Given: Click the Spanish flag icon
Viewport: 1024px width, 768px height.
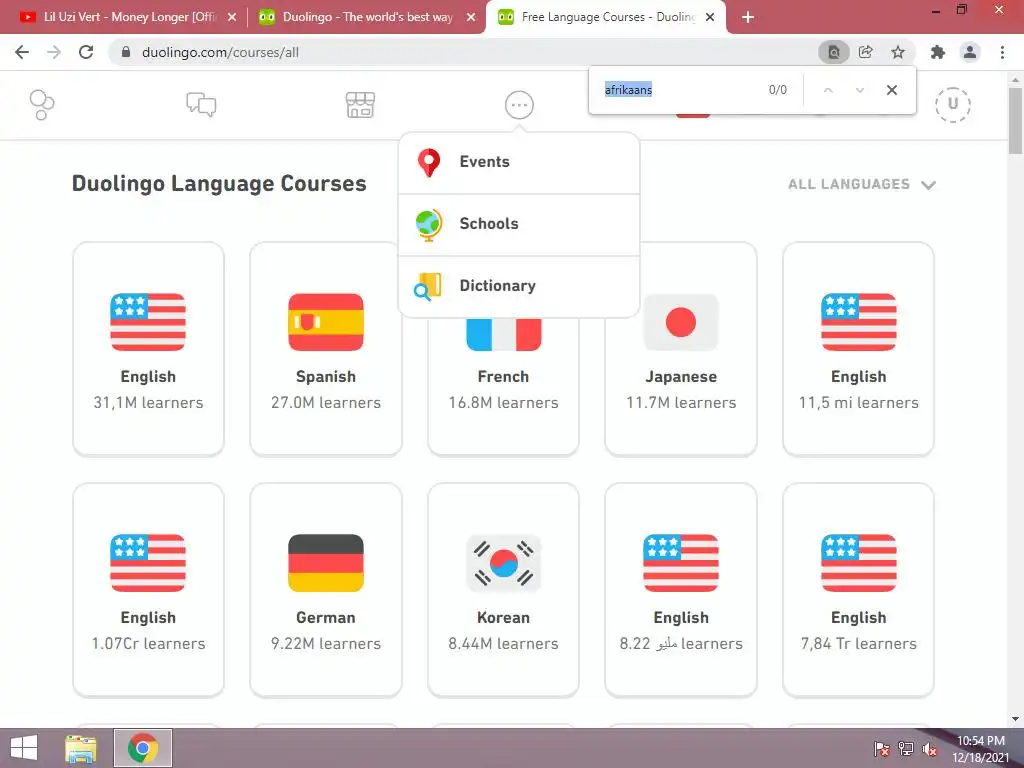Looking at the screenshot, I should [326, 322].
